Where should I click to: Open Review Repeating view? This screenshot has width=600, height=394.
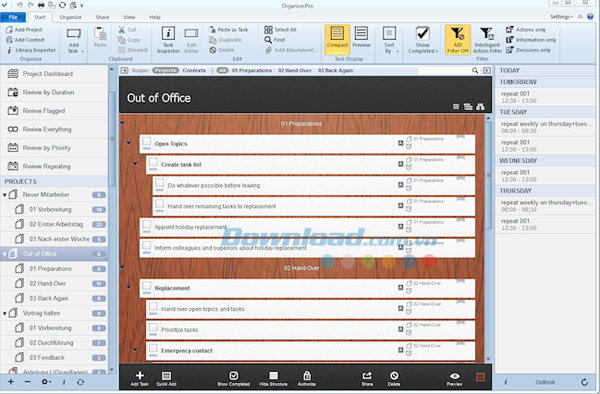coord(54,166)
